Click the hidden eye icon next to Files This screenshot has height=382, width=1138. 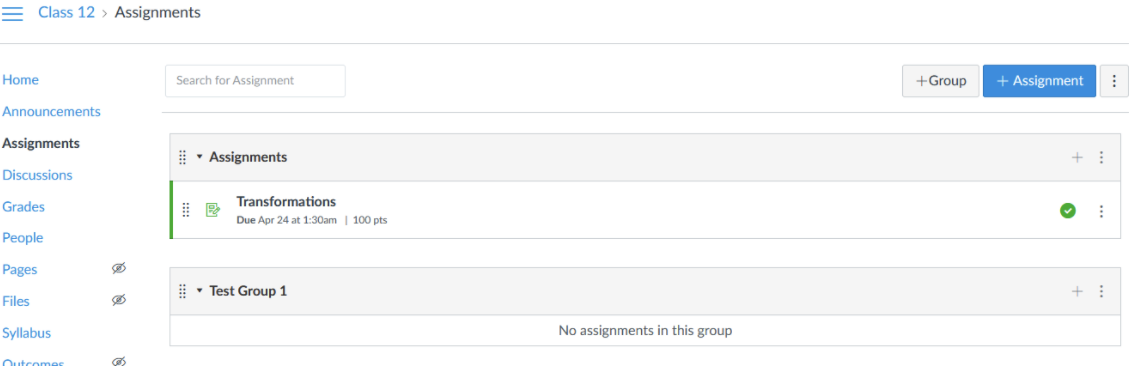point(119,300)
